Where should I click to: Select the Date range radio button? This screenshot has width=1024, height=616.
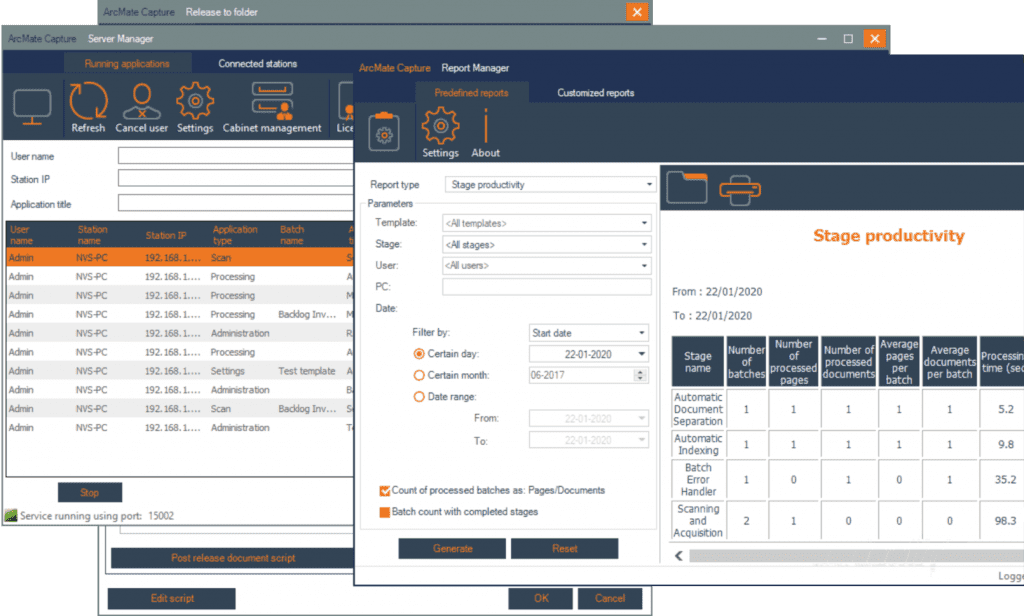pos(419,397)
